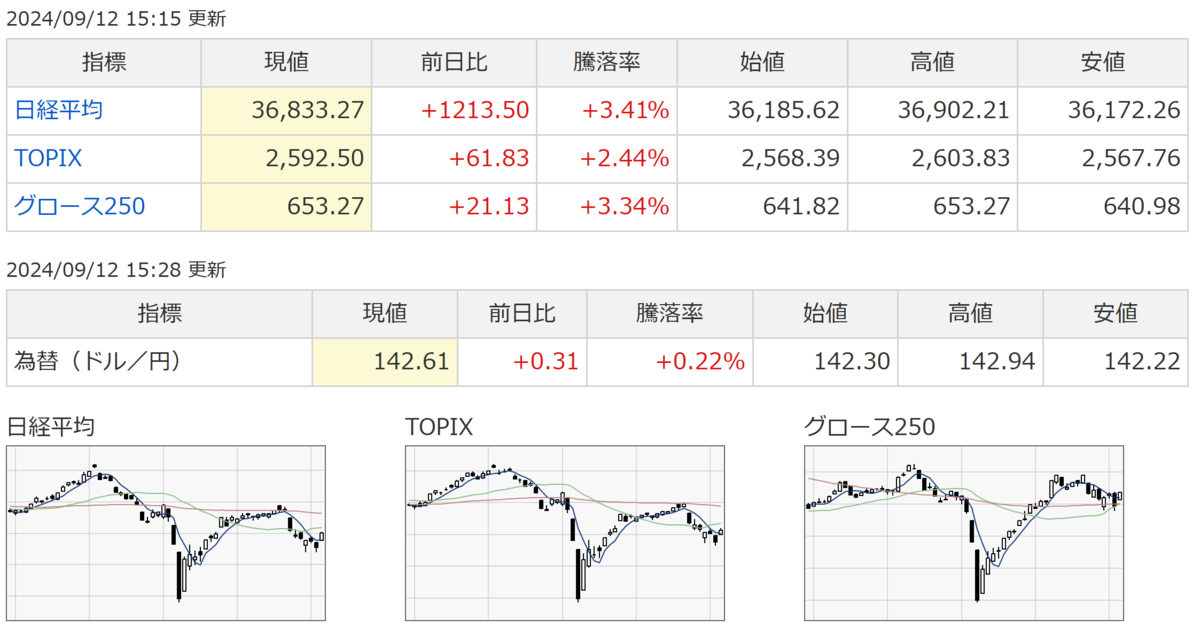
Task: Open the グロース250 index link
Action: pos(80,207)
